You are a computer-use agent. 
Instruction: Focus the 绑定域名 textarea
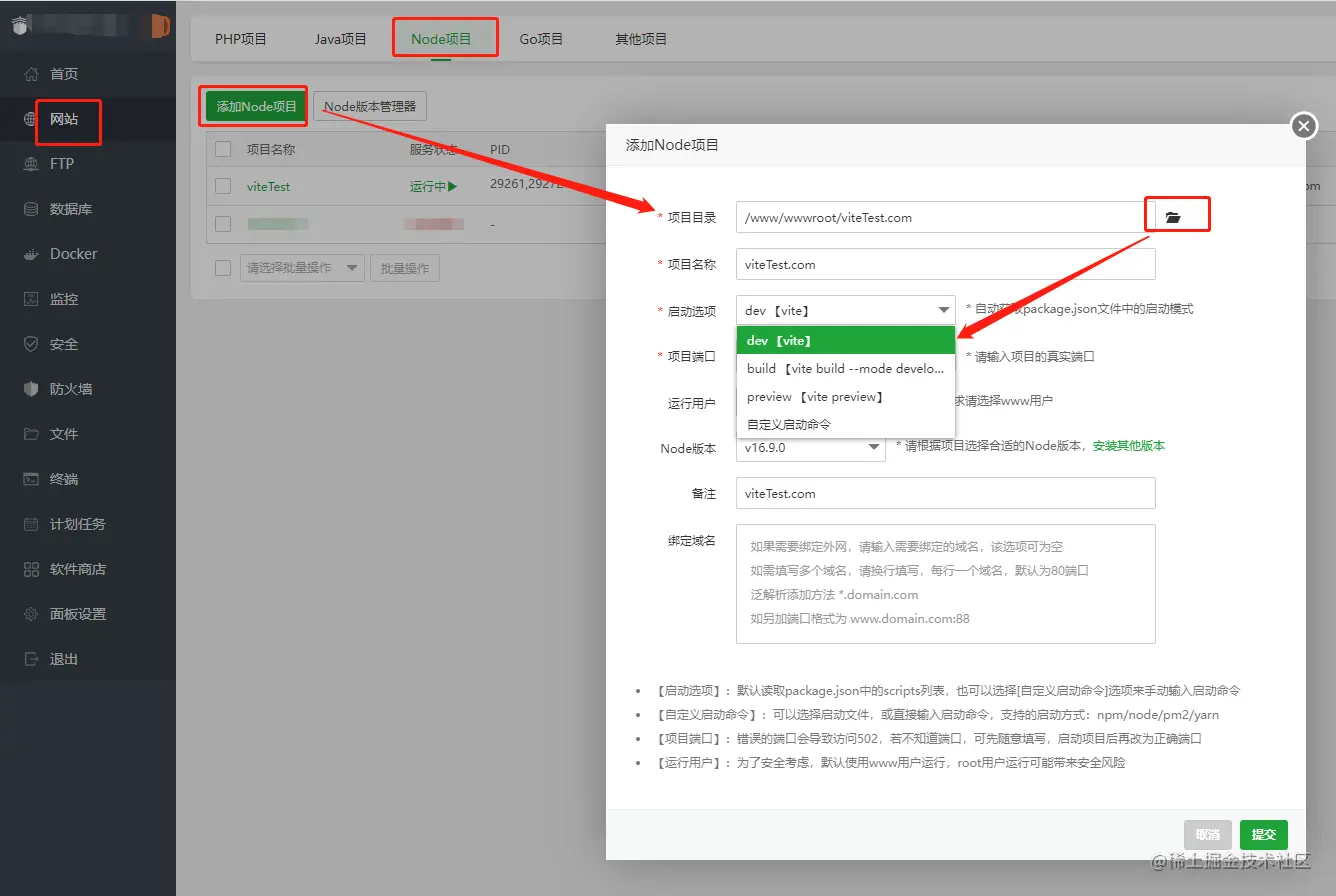[x=946, y=584]
